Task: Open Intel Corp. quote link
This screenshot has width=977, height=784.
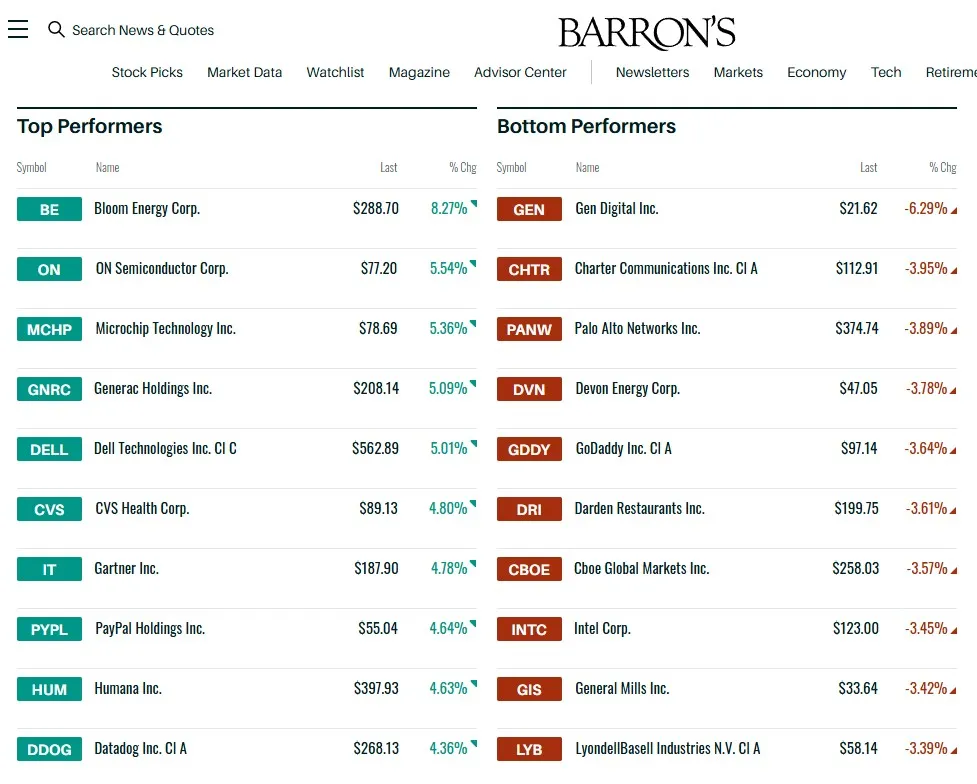Action: coord(603,629)
